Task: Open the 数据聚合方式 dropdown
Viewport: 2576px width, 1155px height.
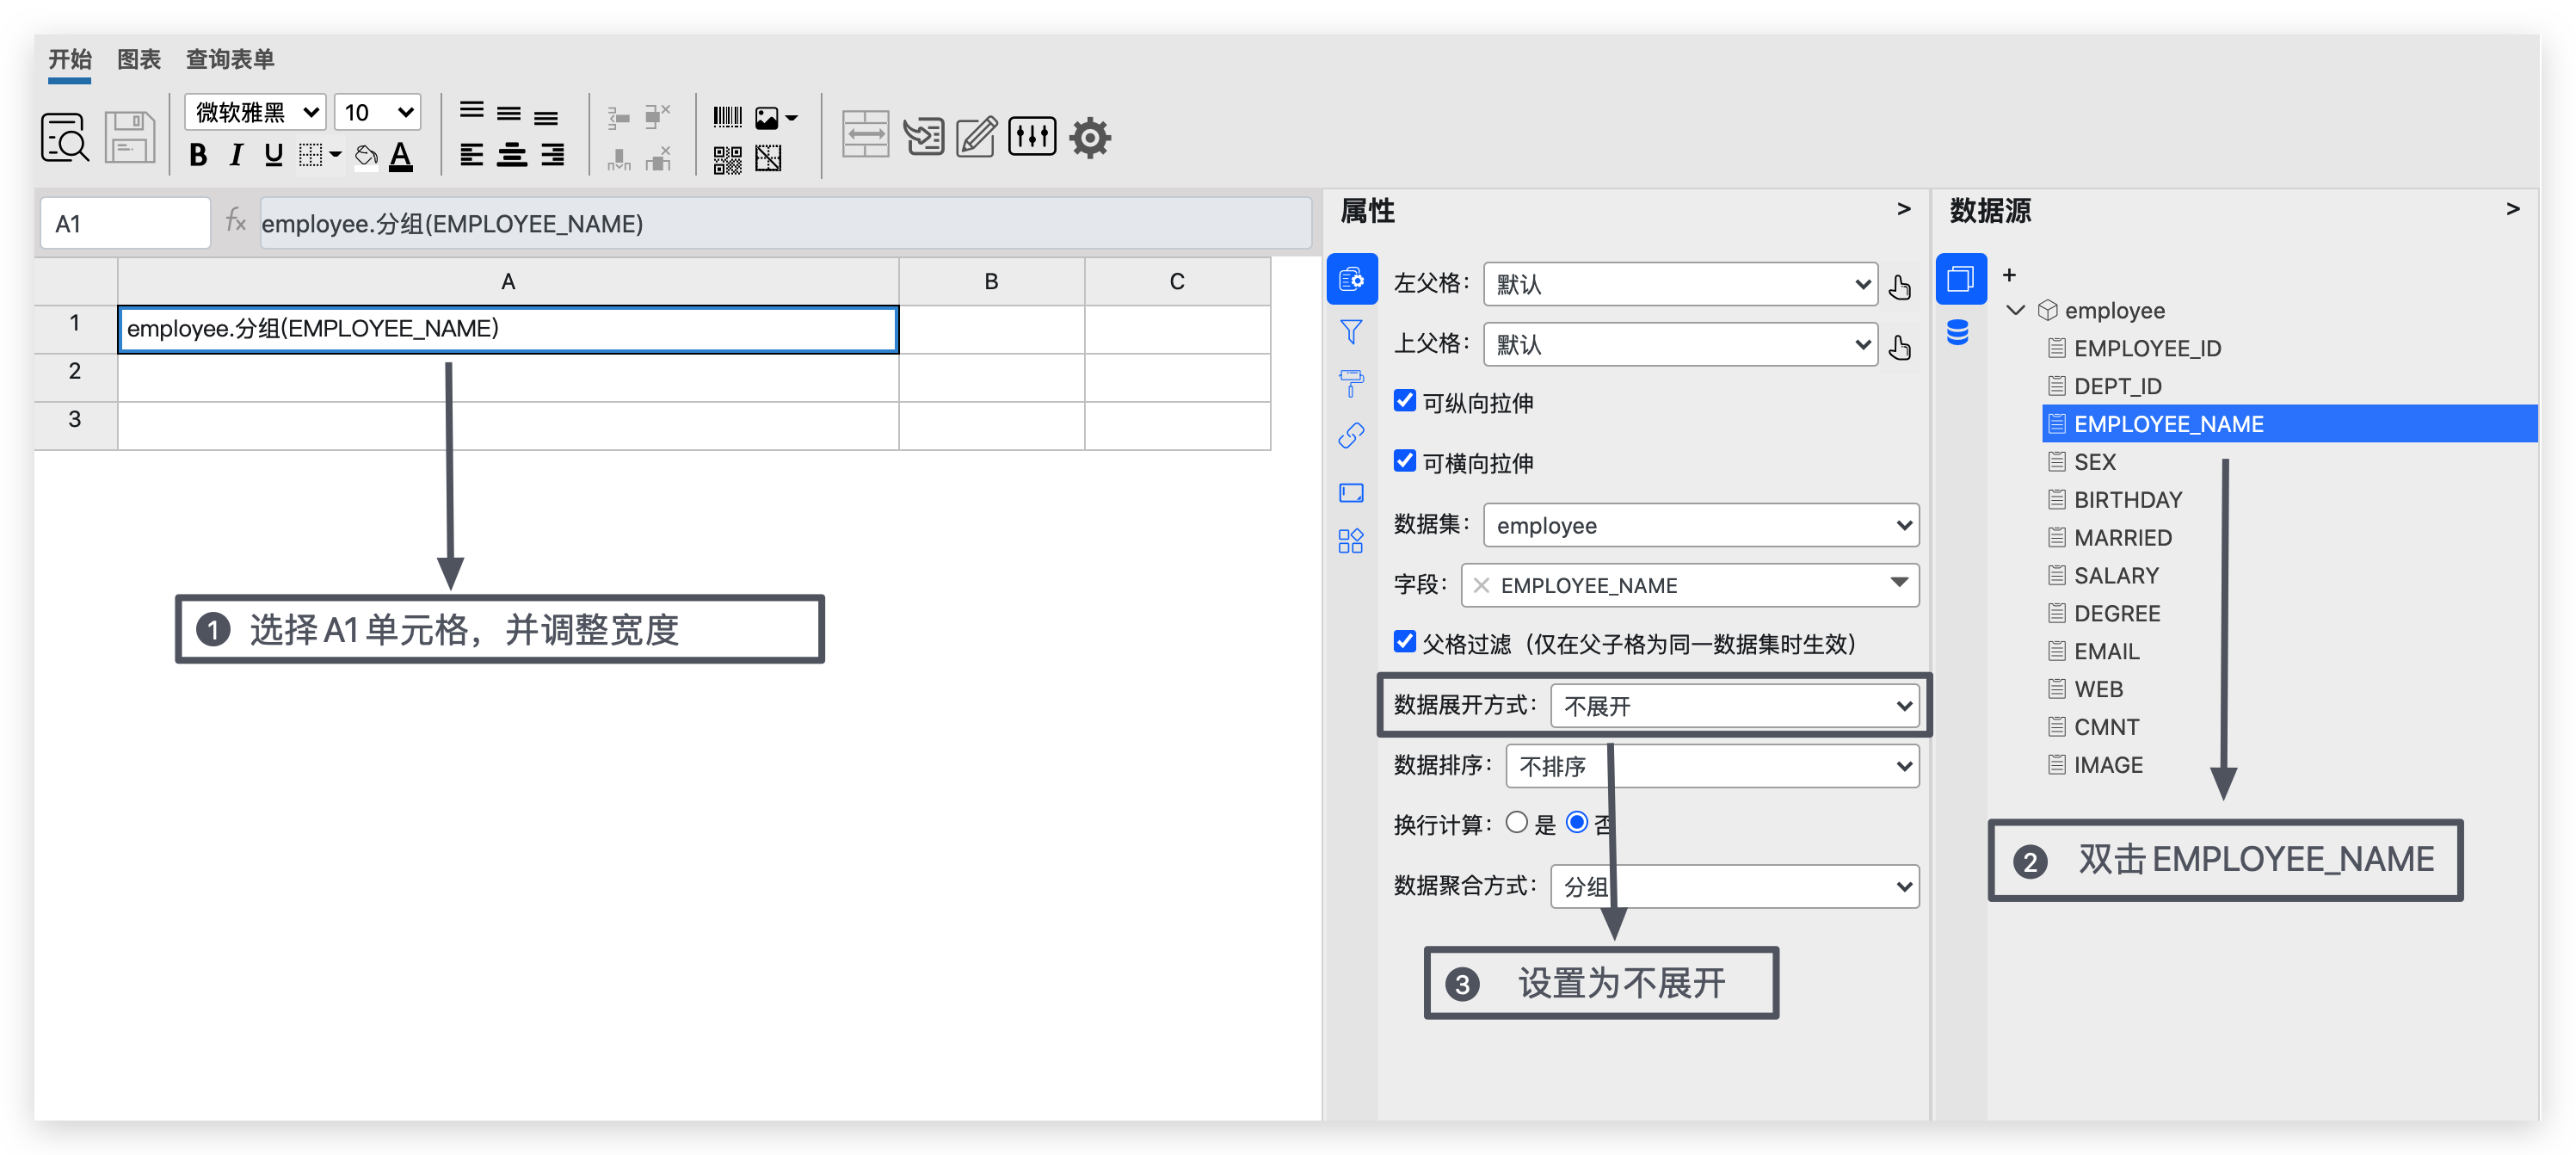Action: coord(1734,886)
